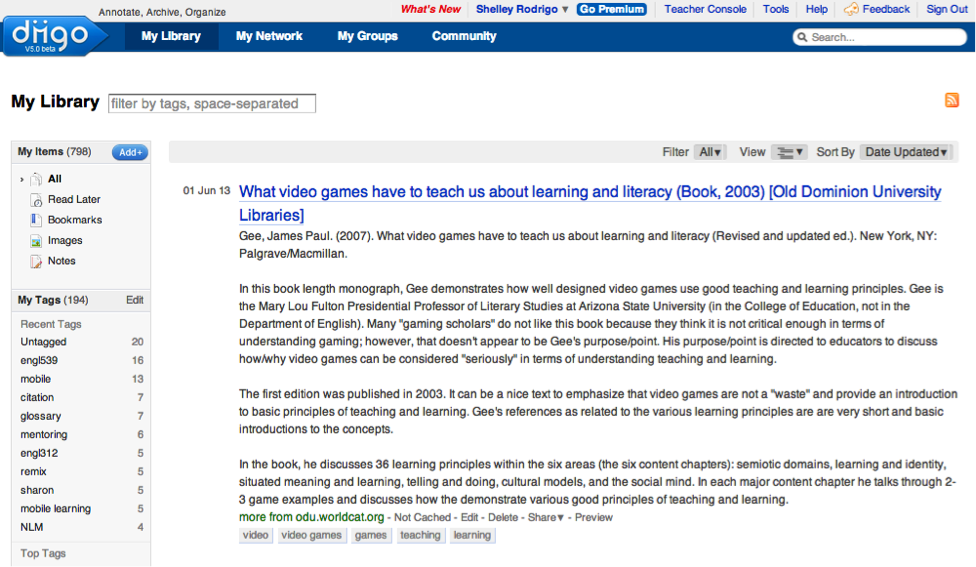The width and height of the screenshot is (976, 567).
Task: Click the Add+ button in My Items
Action: [130, 152]
